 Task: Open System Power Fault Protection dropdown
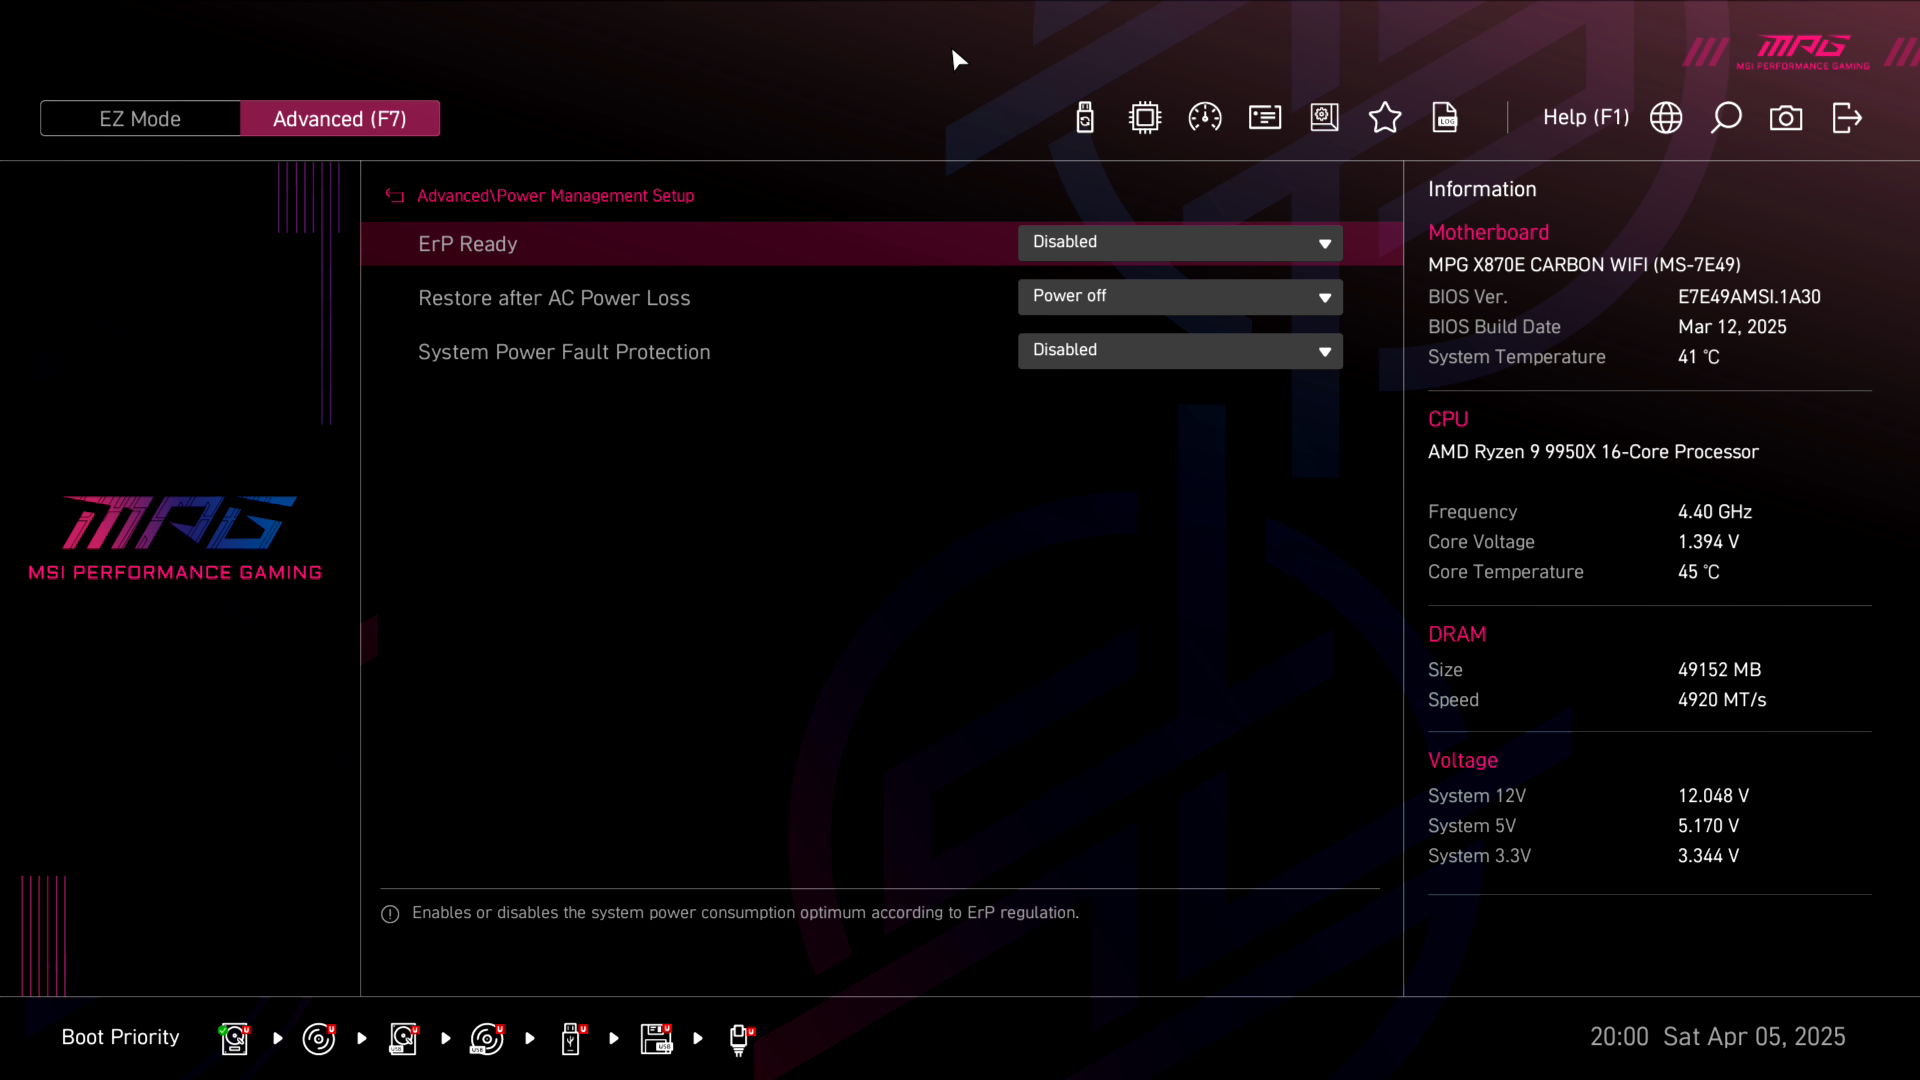click(x=1180, y=351)
